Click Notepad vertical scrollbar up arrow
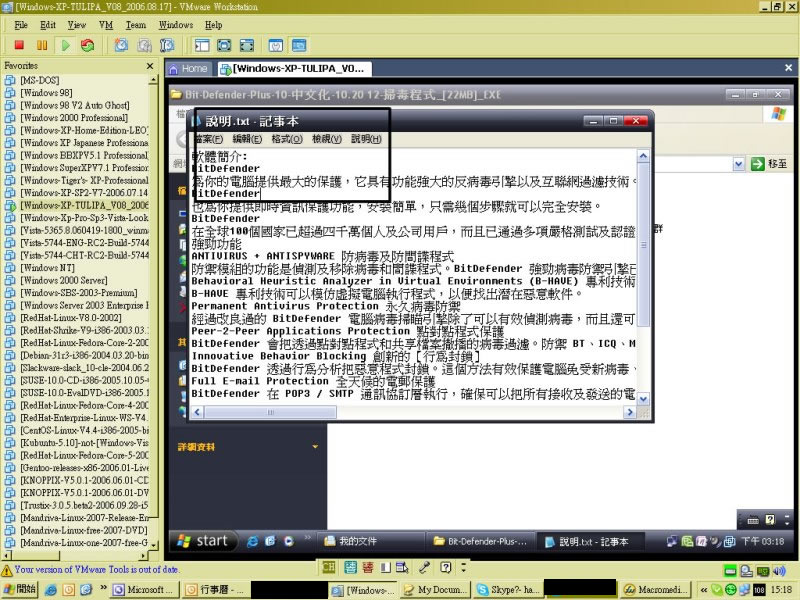 (643, 156)
